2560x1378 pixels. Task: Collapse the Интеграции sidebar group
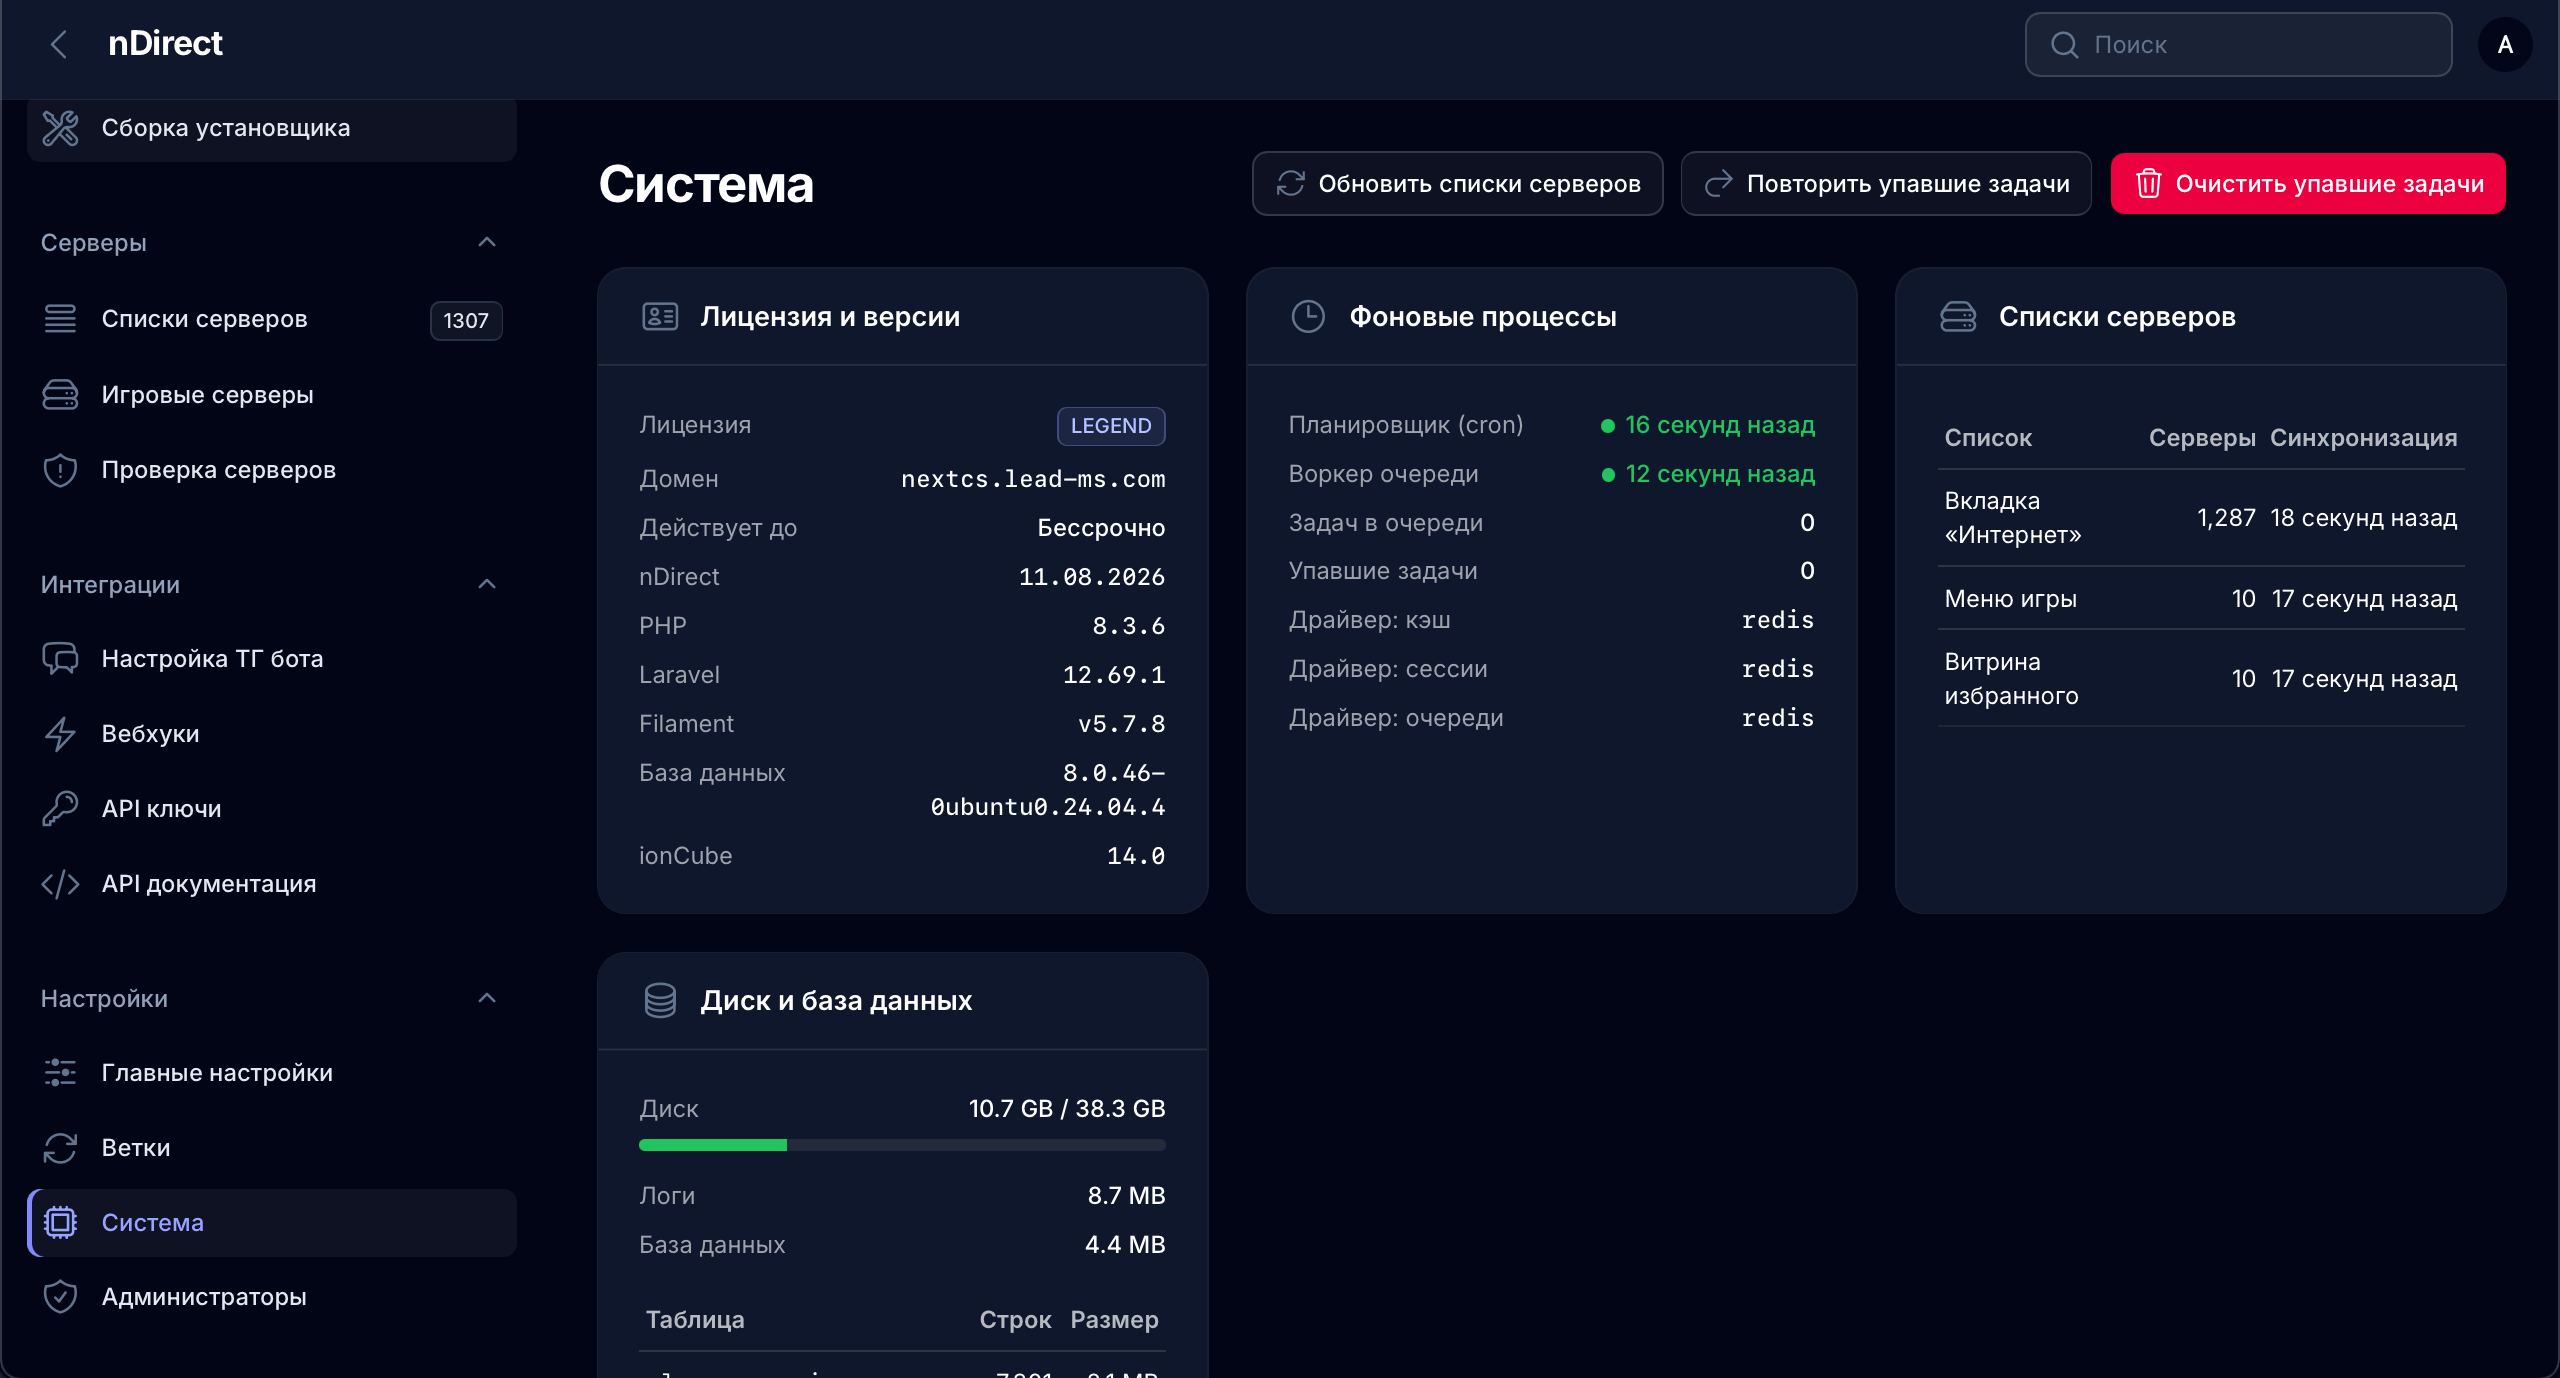[487, 585]
